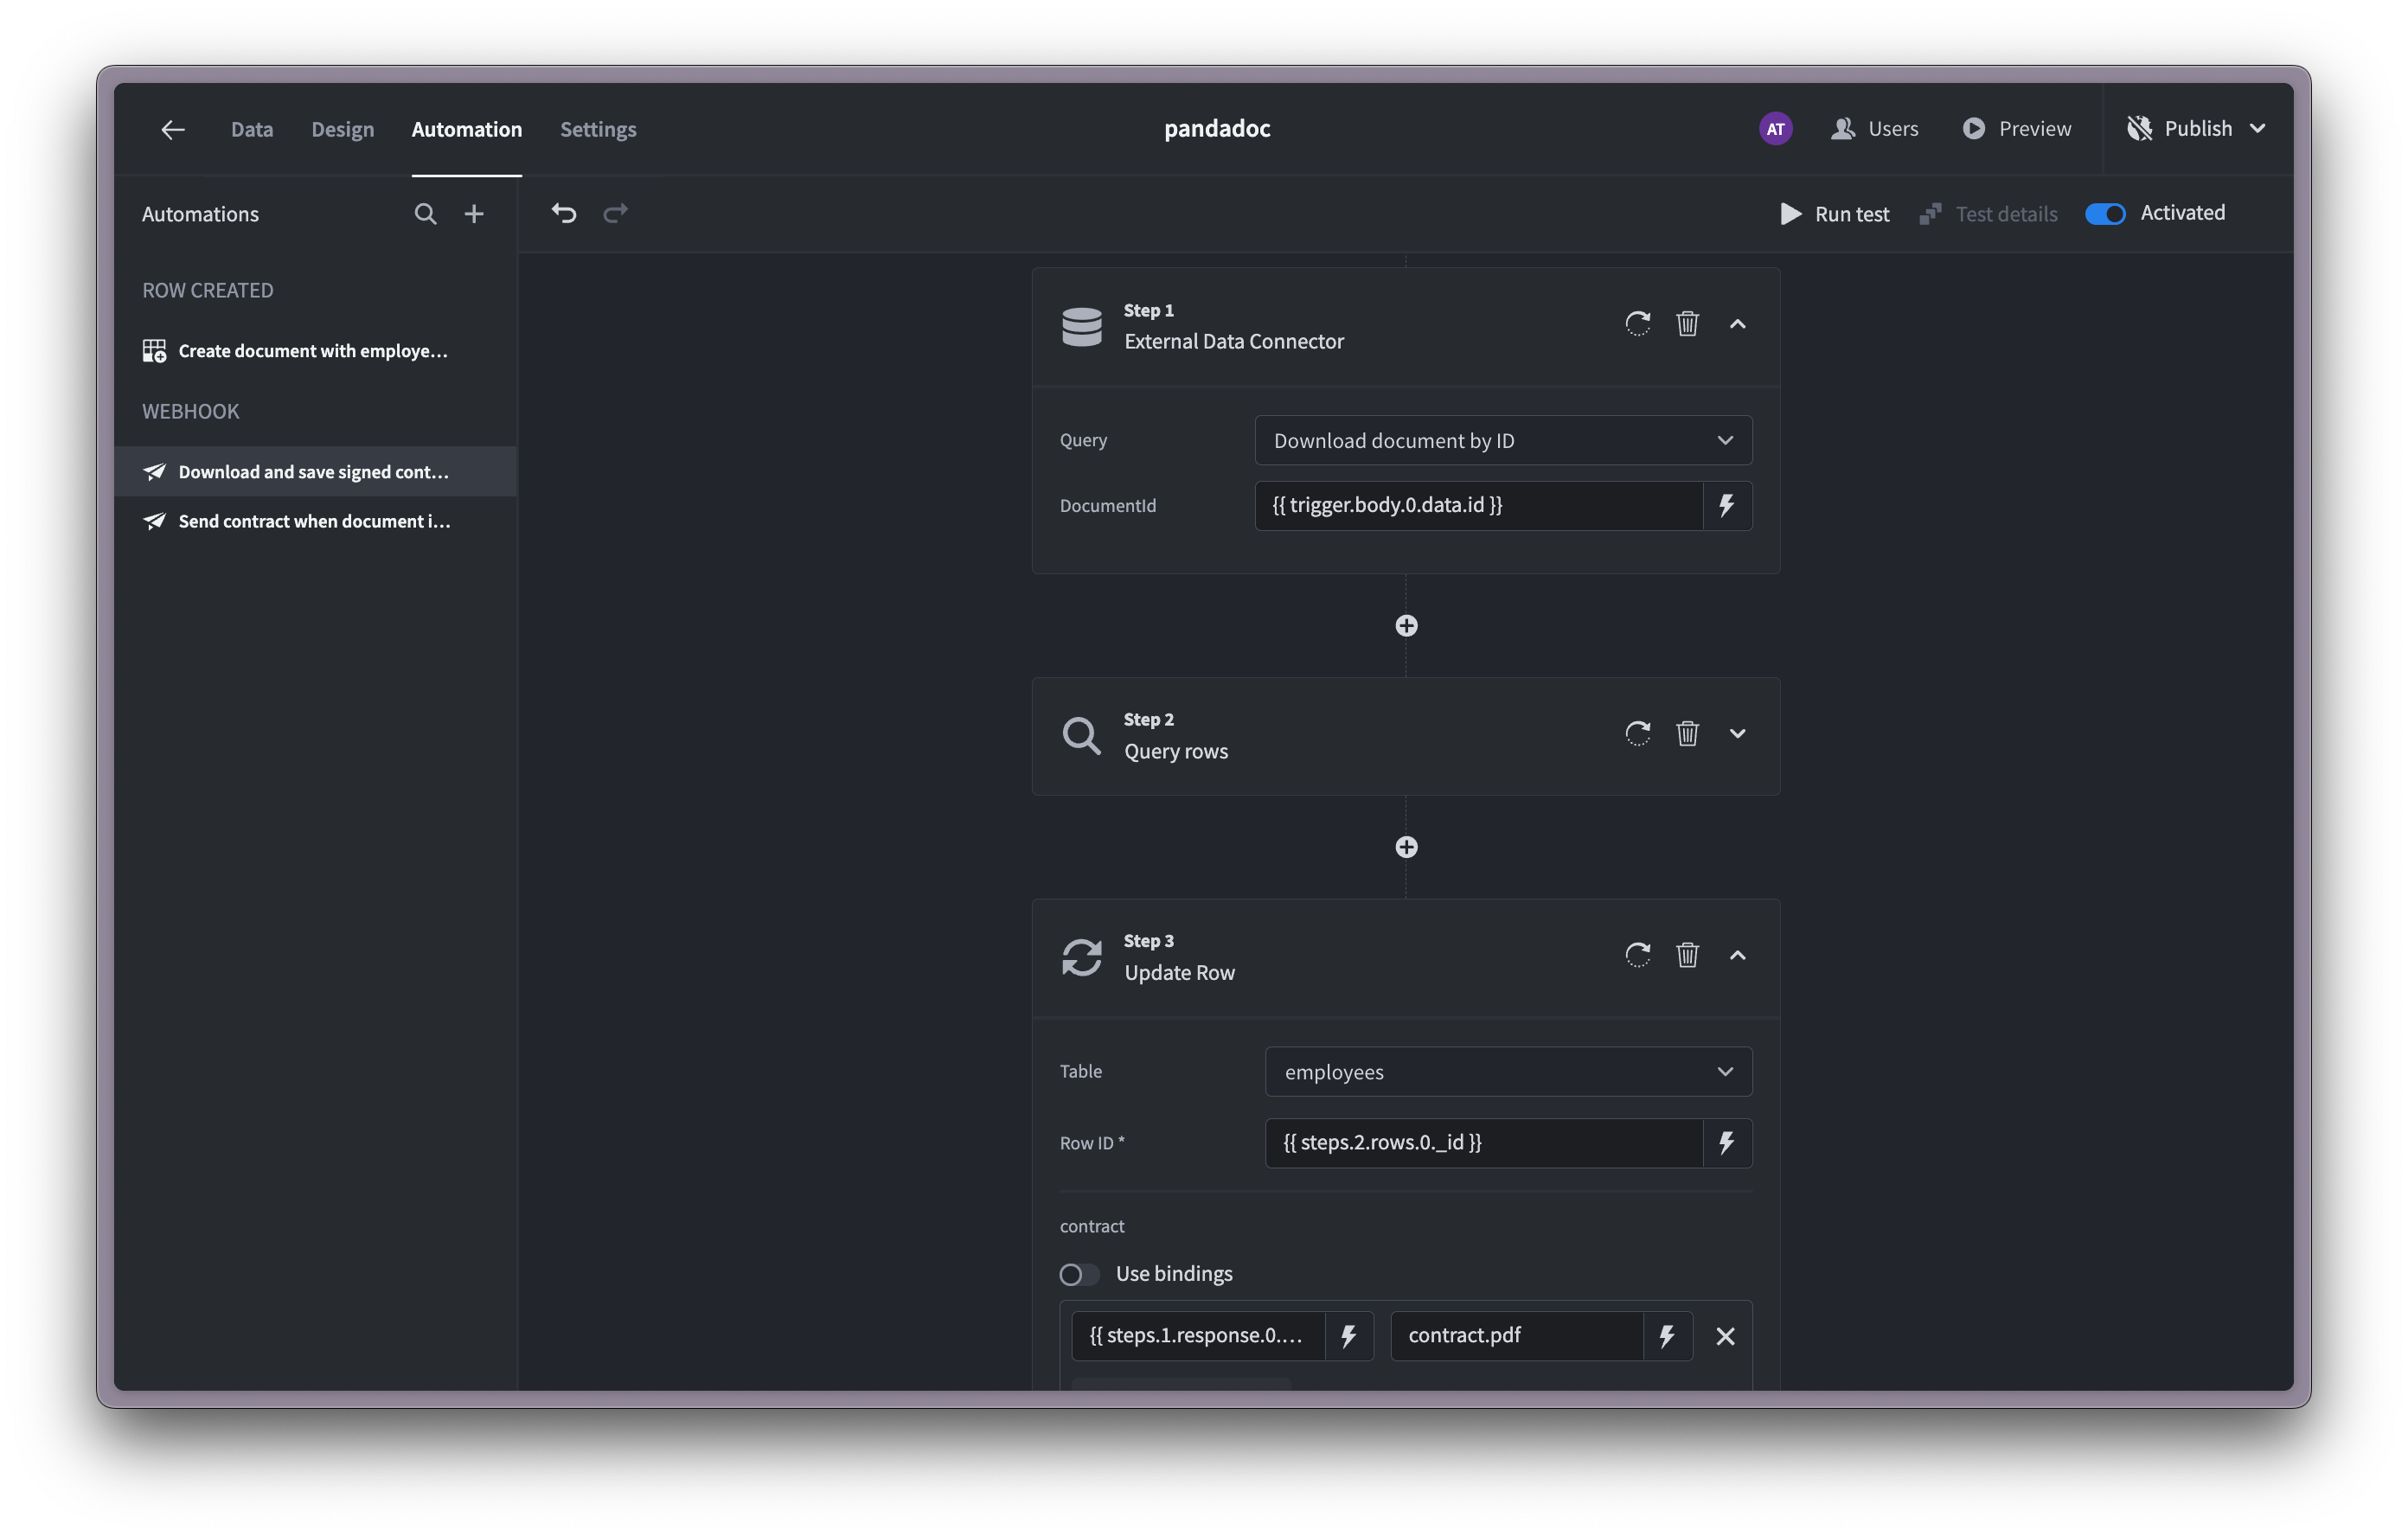Delete the External Data Connector step

click(1687, 323)
